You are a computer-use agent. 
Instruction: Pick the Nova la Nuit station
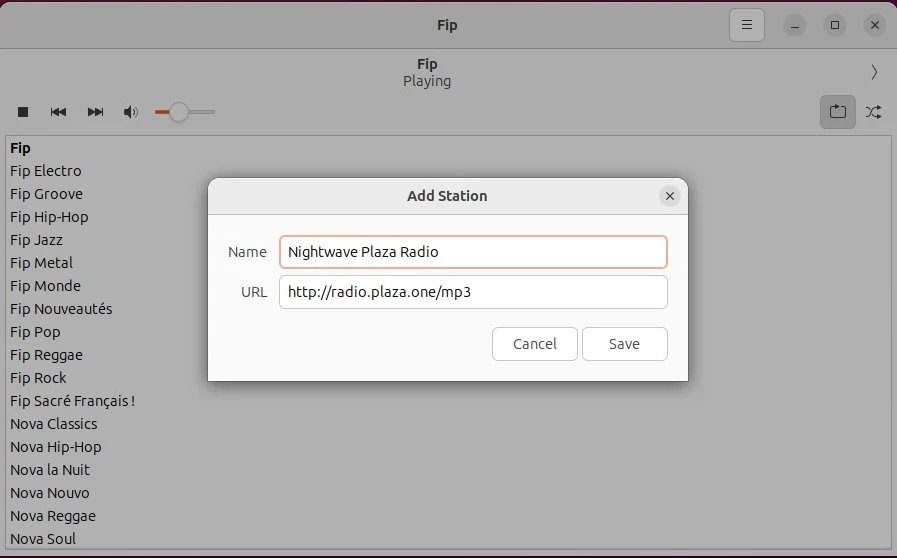pos(50,470)
